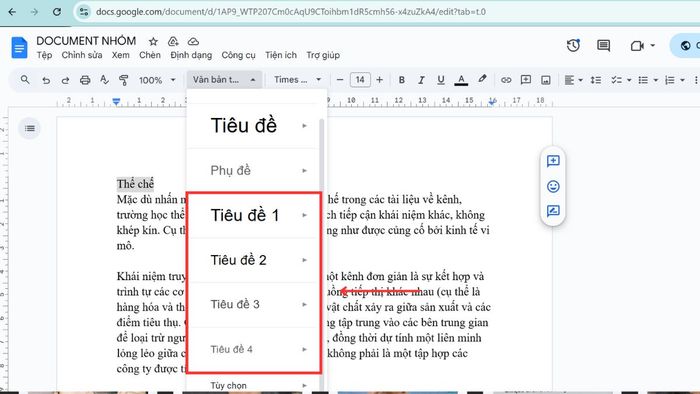Click the left indent ruler marker
The height and width of the screenshot is (394, 700).
(x=116, y=102)
